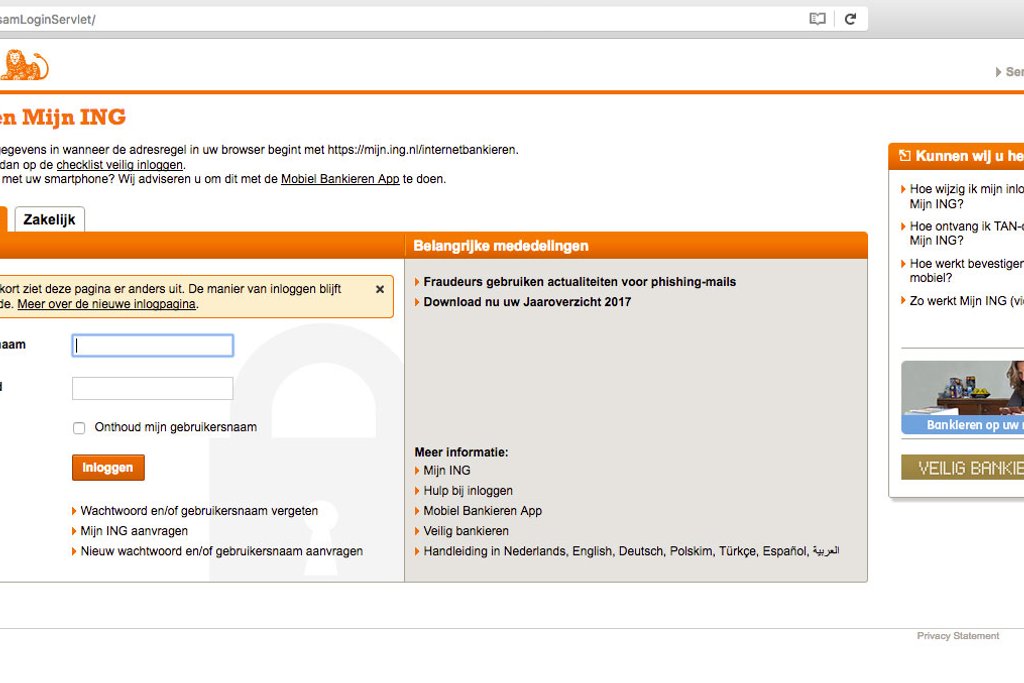The width and height of the screenshot is (1024, 683).
Task: Click the ING lion logo
Action: (x=24, y=66)
